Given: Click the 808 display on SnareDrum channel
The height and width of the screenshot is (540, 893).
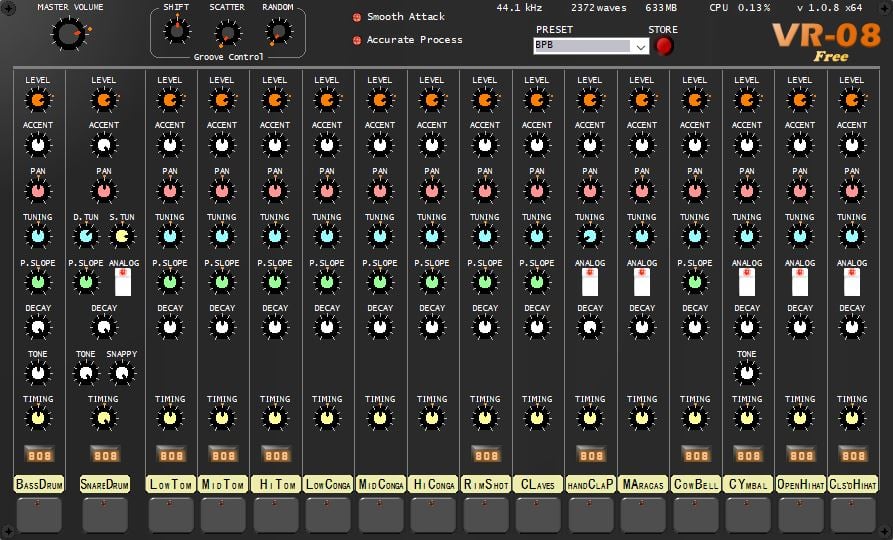Looking at the screenshot, I should pyautogui.click(x=103, y=454).
